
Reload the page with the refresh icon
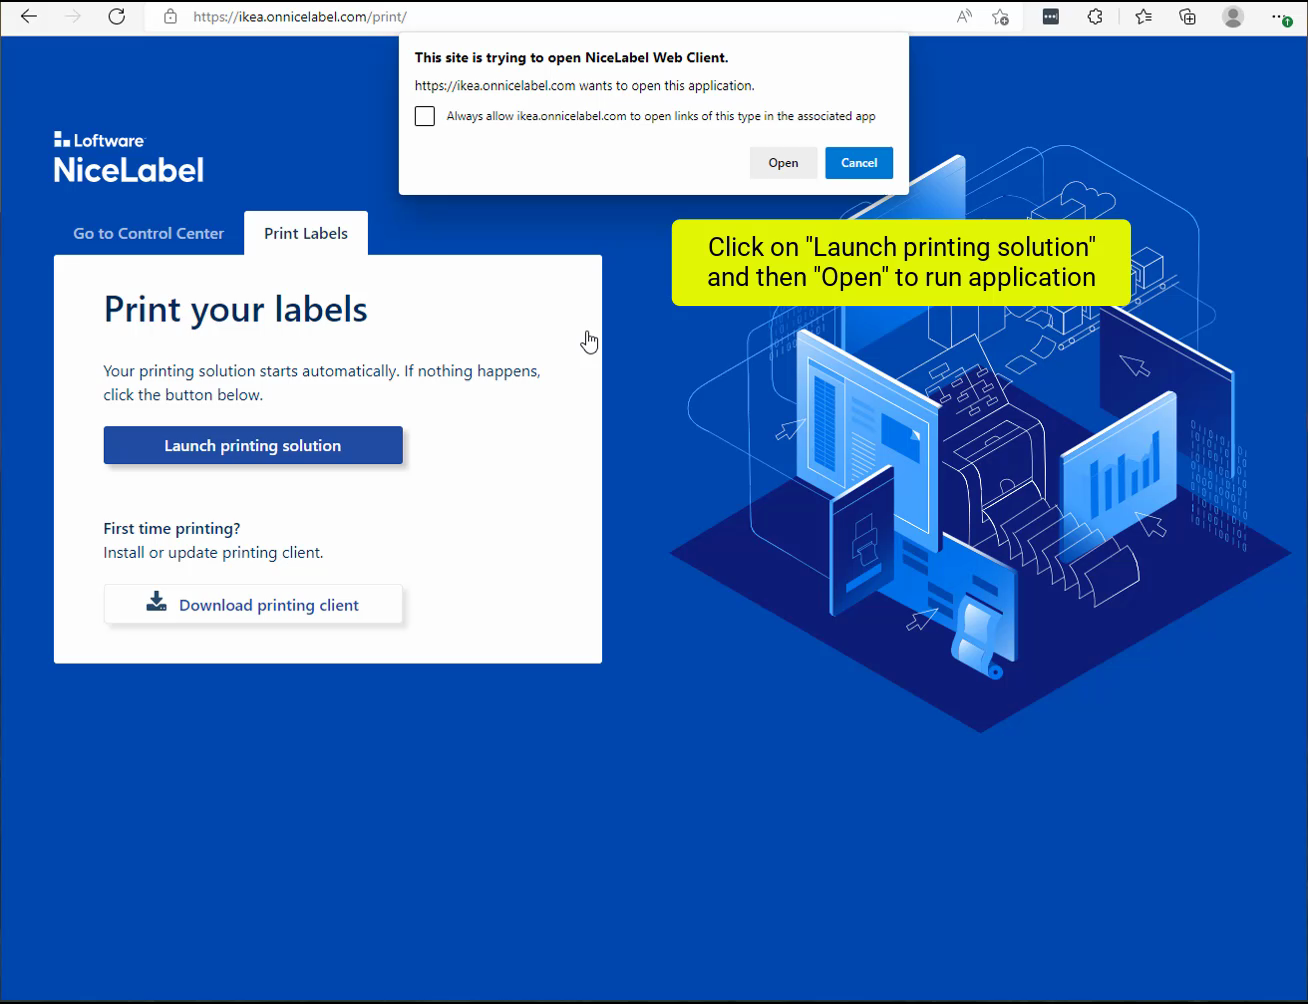[117, 16]
